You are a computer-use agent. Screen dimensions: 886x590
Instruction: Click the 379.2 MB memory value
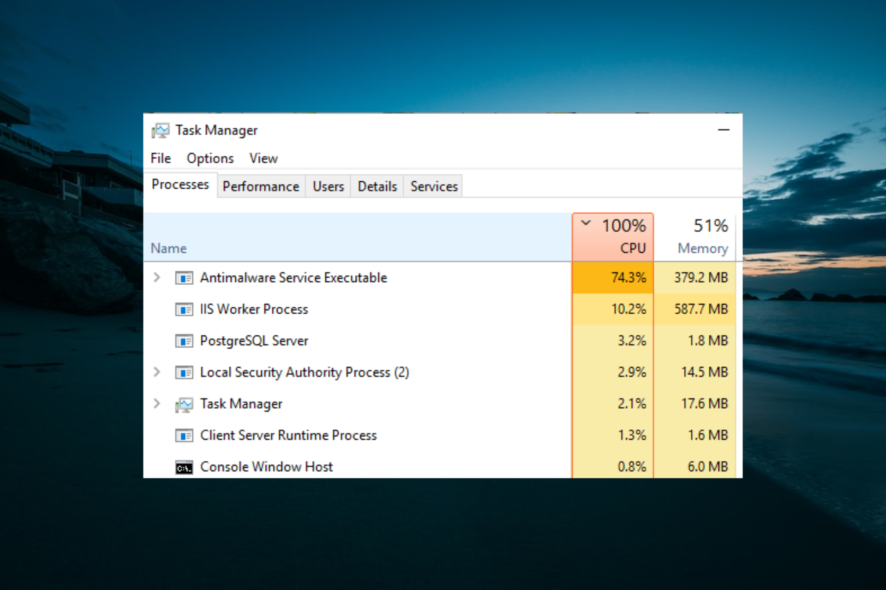(x=701, y=277)
